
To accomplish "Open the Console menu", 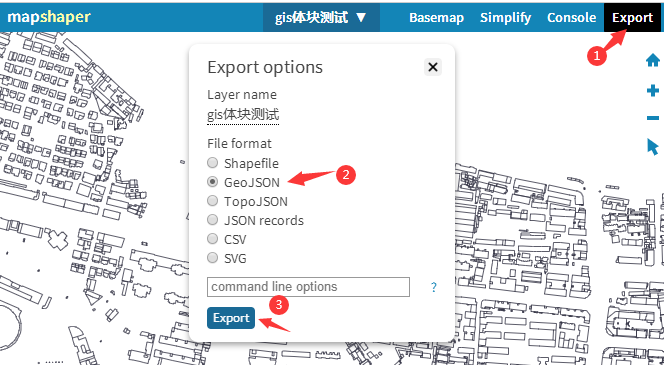I will point(572,18).
